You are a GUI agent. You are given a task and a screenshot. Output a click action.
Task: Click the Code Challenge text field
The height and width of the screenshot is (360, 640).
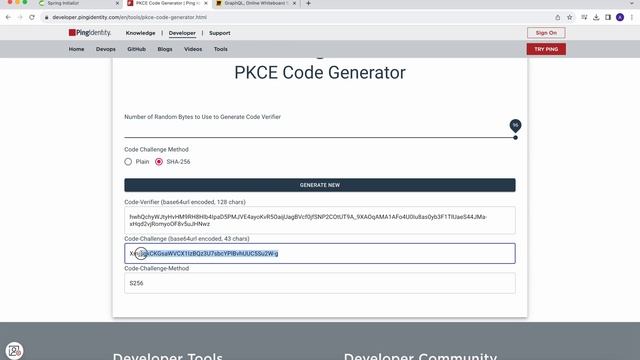tap(320, 253)
